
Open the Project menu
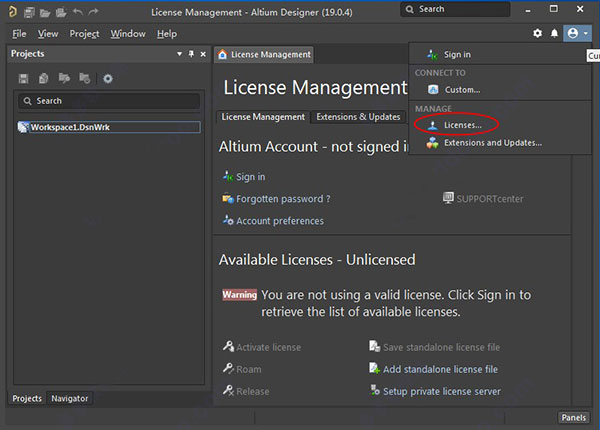point(84,34)
